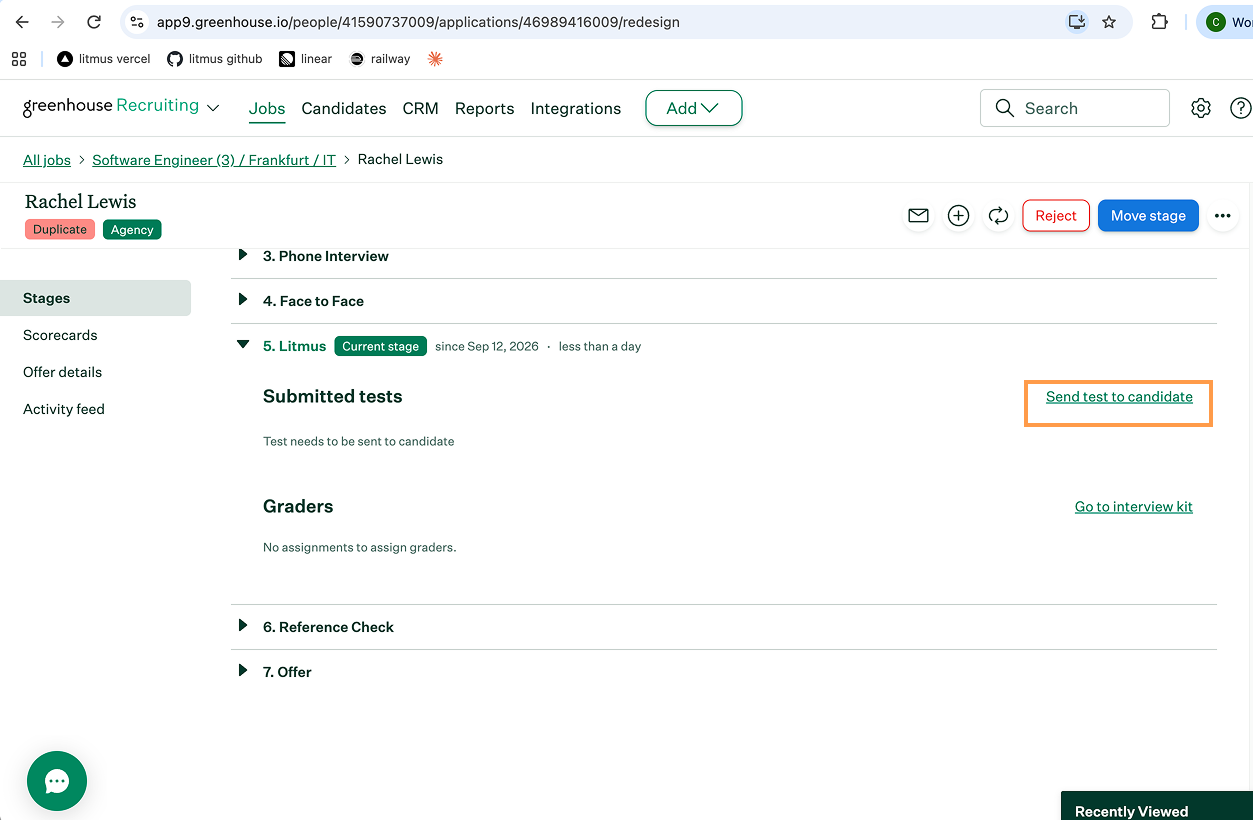Click the Send test to candidate link
The width and height of the screenshot is (1253, 820).
pyautogui.click(x=1119, y=397)
